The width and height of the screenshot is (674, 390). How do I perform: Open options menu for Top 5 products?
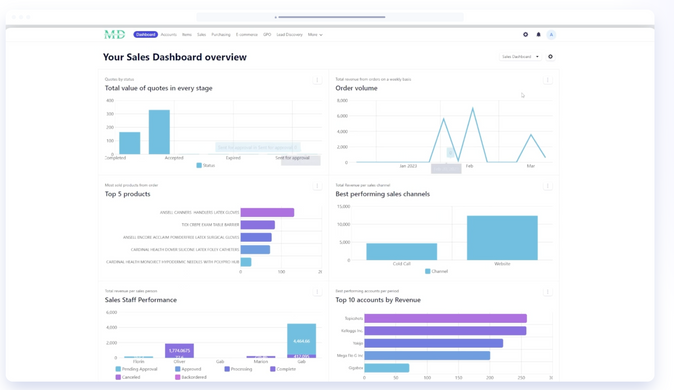click(317, 186)
